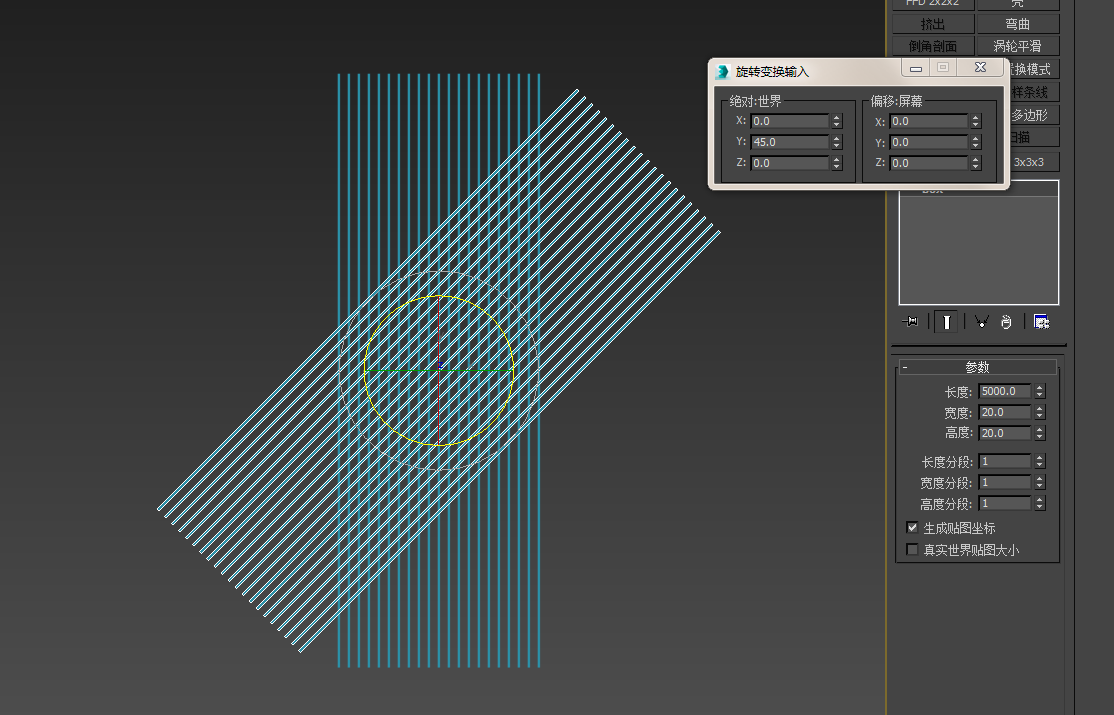Click the absolute world Z rotation field
The image size is (1114, 715).
[789, 163]
